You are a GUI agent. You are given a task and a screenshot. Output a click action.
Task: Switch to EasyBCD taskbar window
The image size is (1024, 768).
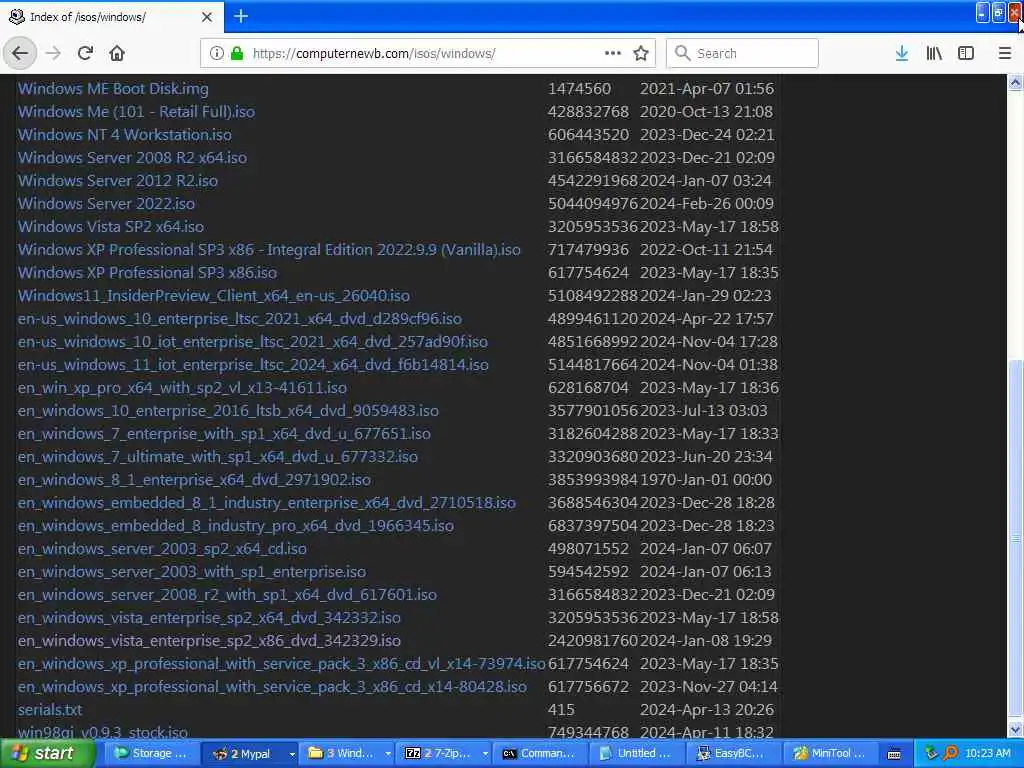tap(733, 753)
